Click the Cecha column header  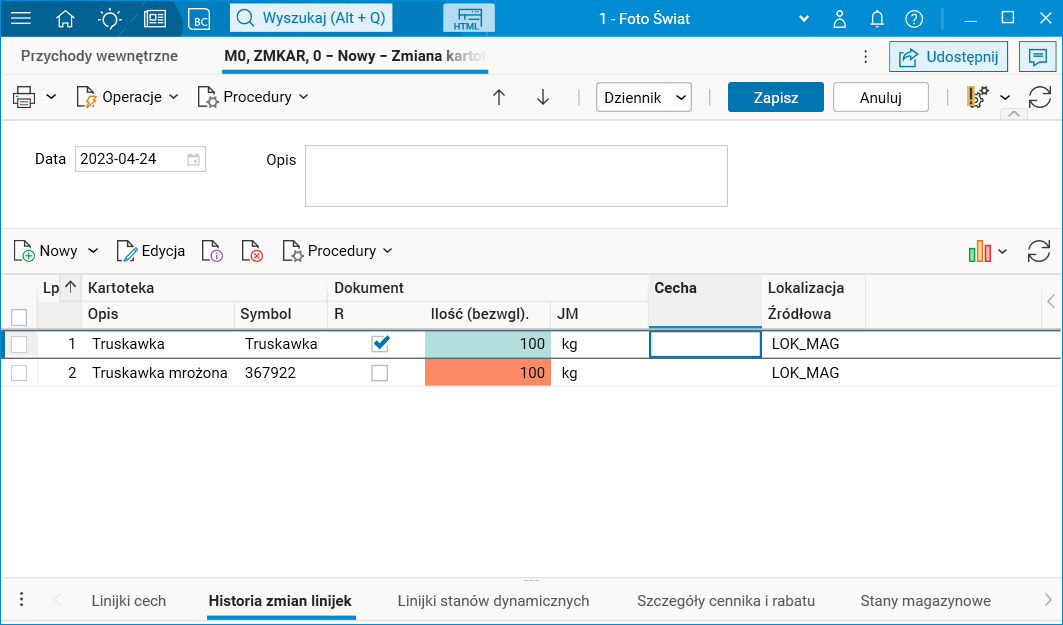point(705,301)
